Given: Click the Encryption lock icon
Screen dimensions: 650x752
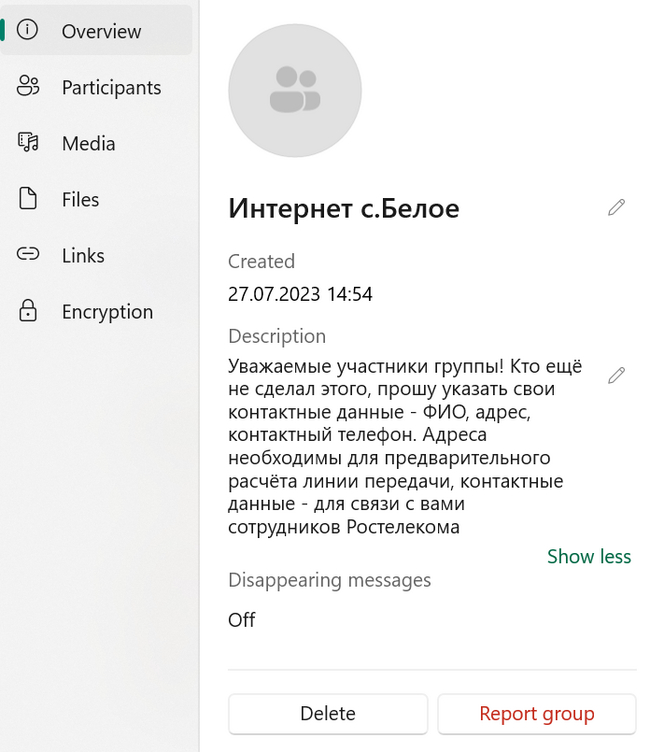Looking at the screenshot, I should tap(28, 310).
